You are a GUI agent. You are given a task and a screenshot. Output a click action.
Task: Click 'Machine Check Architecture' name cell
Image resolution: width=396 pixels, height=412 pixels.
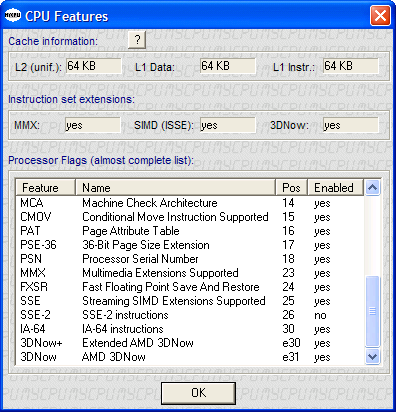[150, 203]
